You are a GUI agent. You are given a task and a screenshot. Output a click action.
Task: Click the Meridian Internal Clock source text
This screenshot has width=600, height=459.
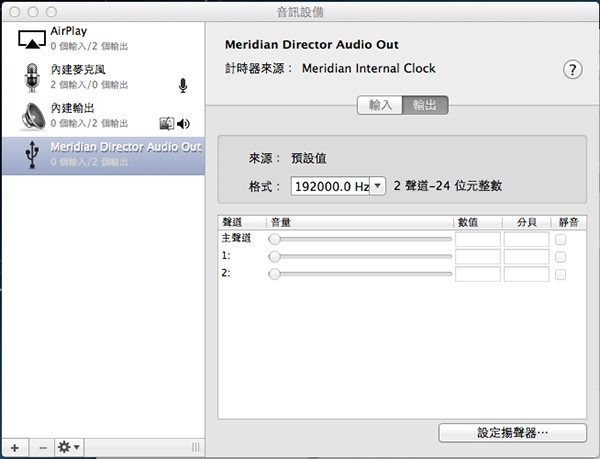click(x=368, y=68)
